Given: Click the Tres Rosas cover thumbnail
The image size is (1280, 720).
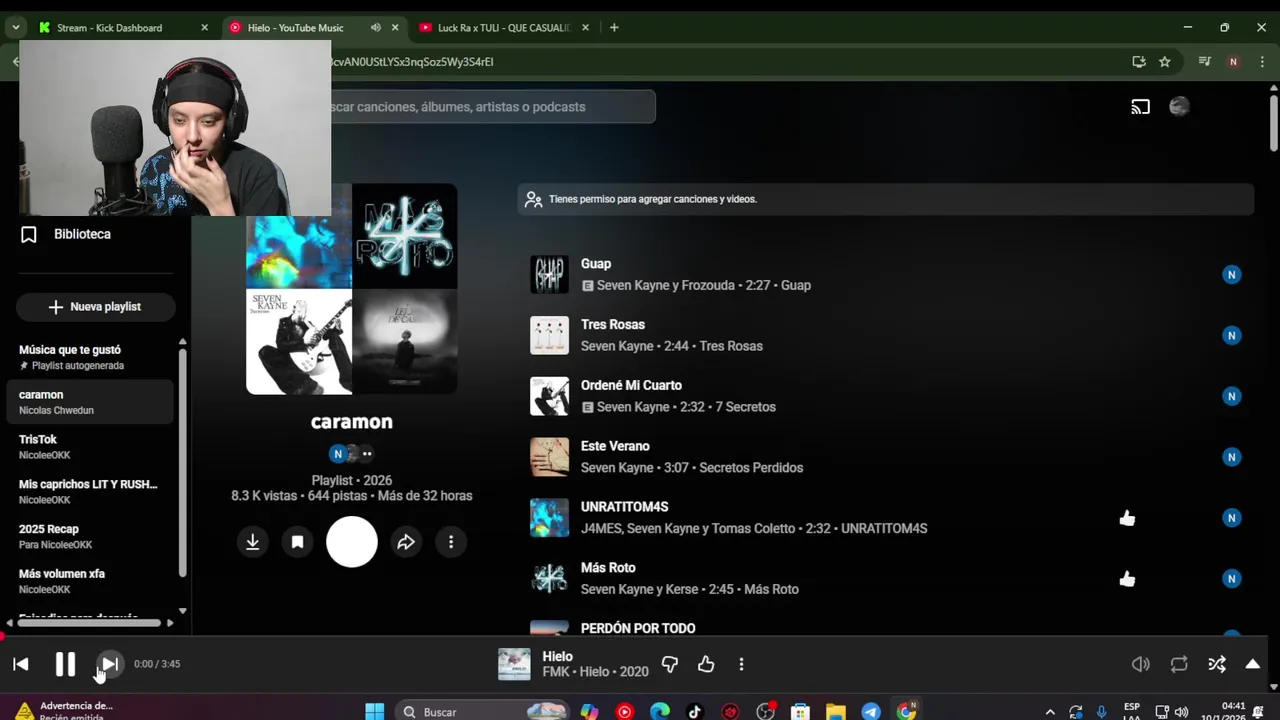Looking at the screenshot, I should pos(549,336).
